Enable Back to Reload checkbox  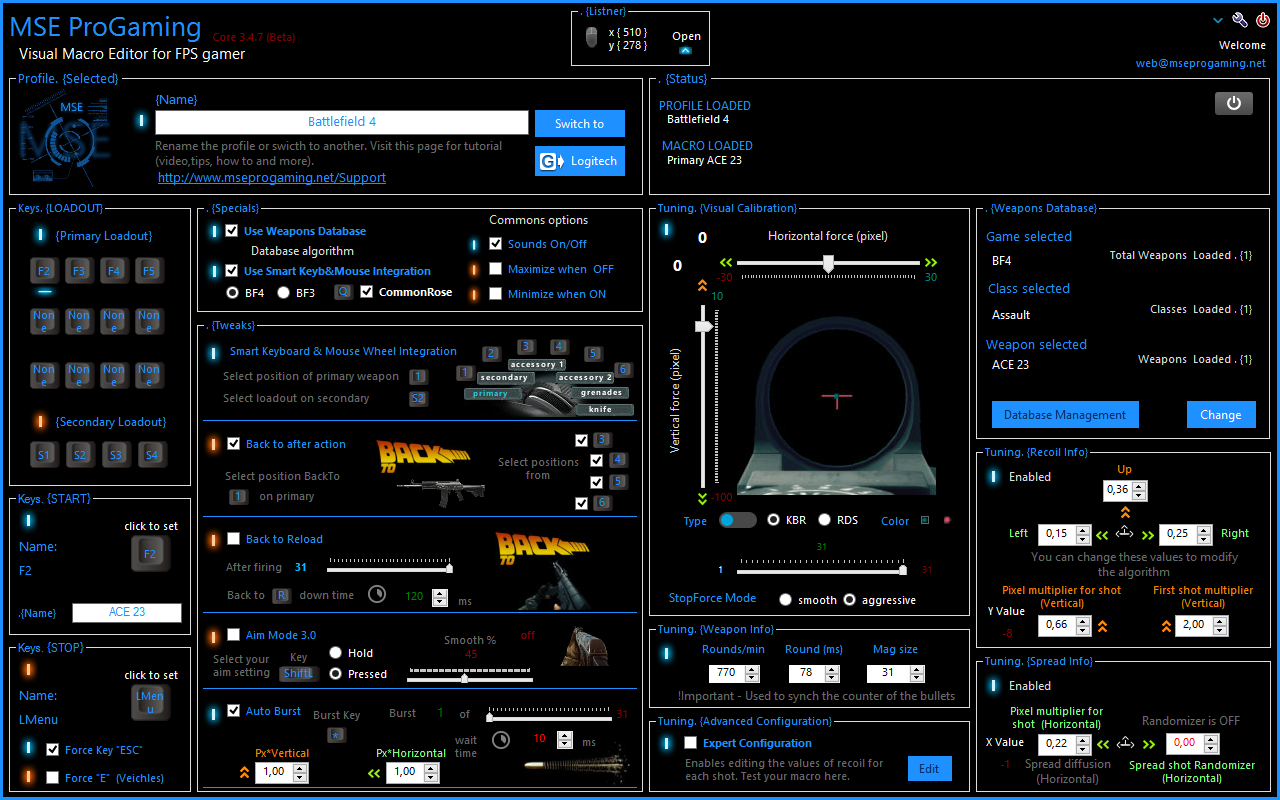[234, 539]
